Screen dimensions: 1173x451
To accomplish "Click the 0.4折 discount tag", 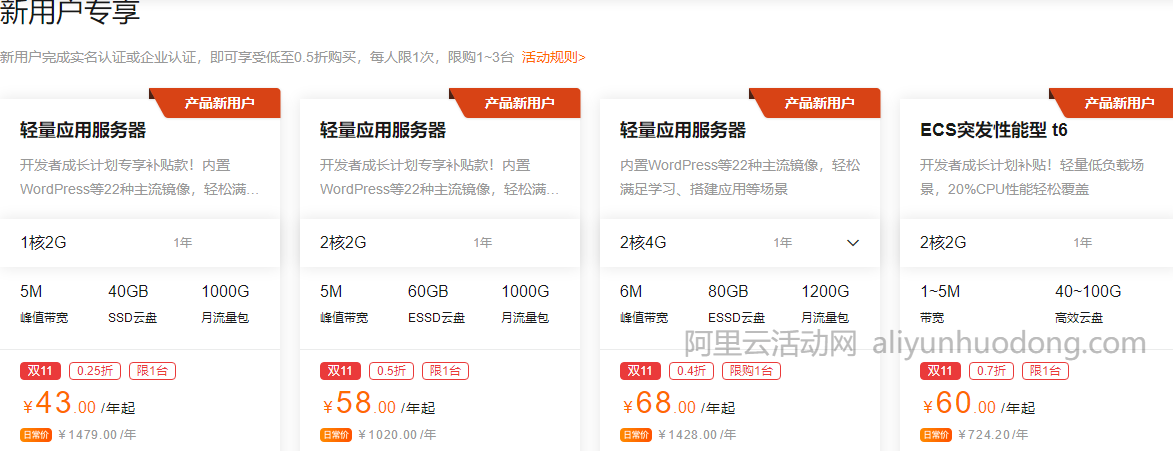I will coord(692,370).
